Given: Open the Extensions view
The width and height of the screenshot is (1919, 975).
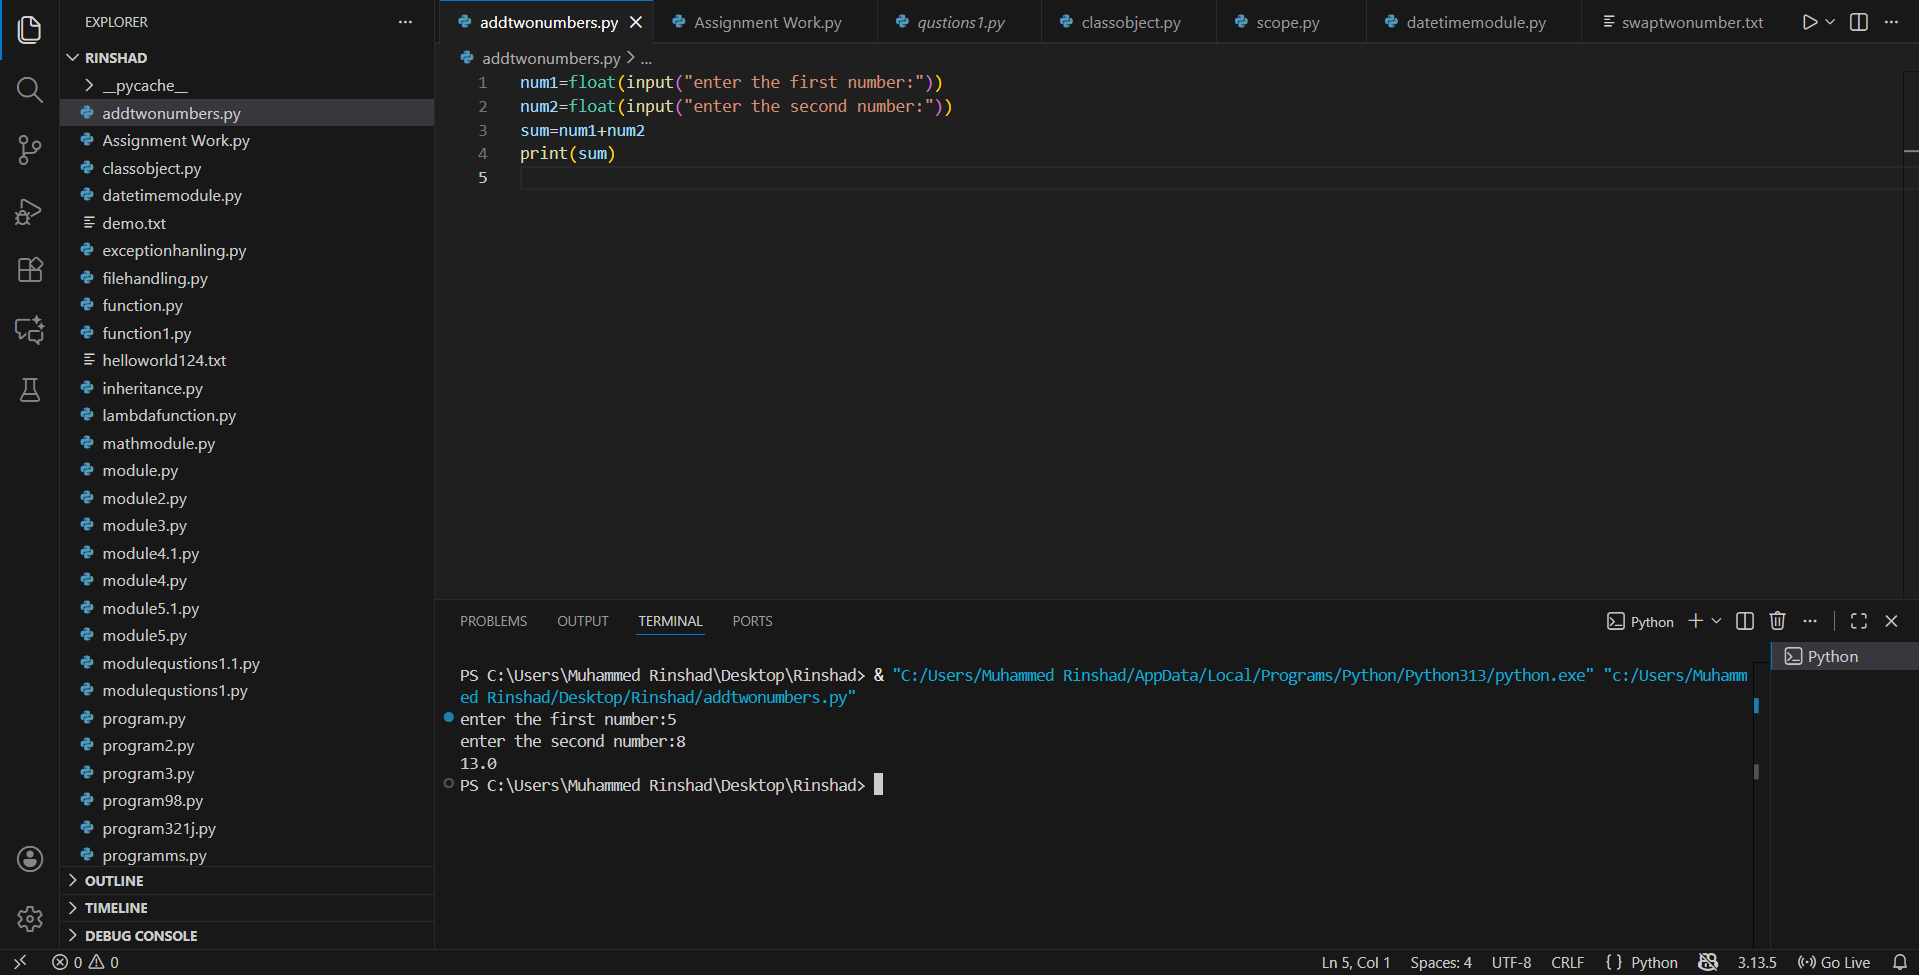Looking at the screenshot, I should tap(29, 270).
